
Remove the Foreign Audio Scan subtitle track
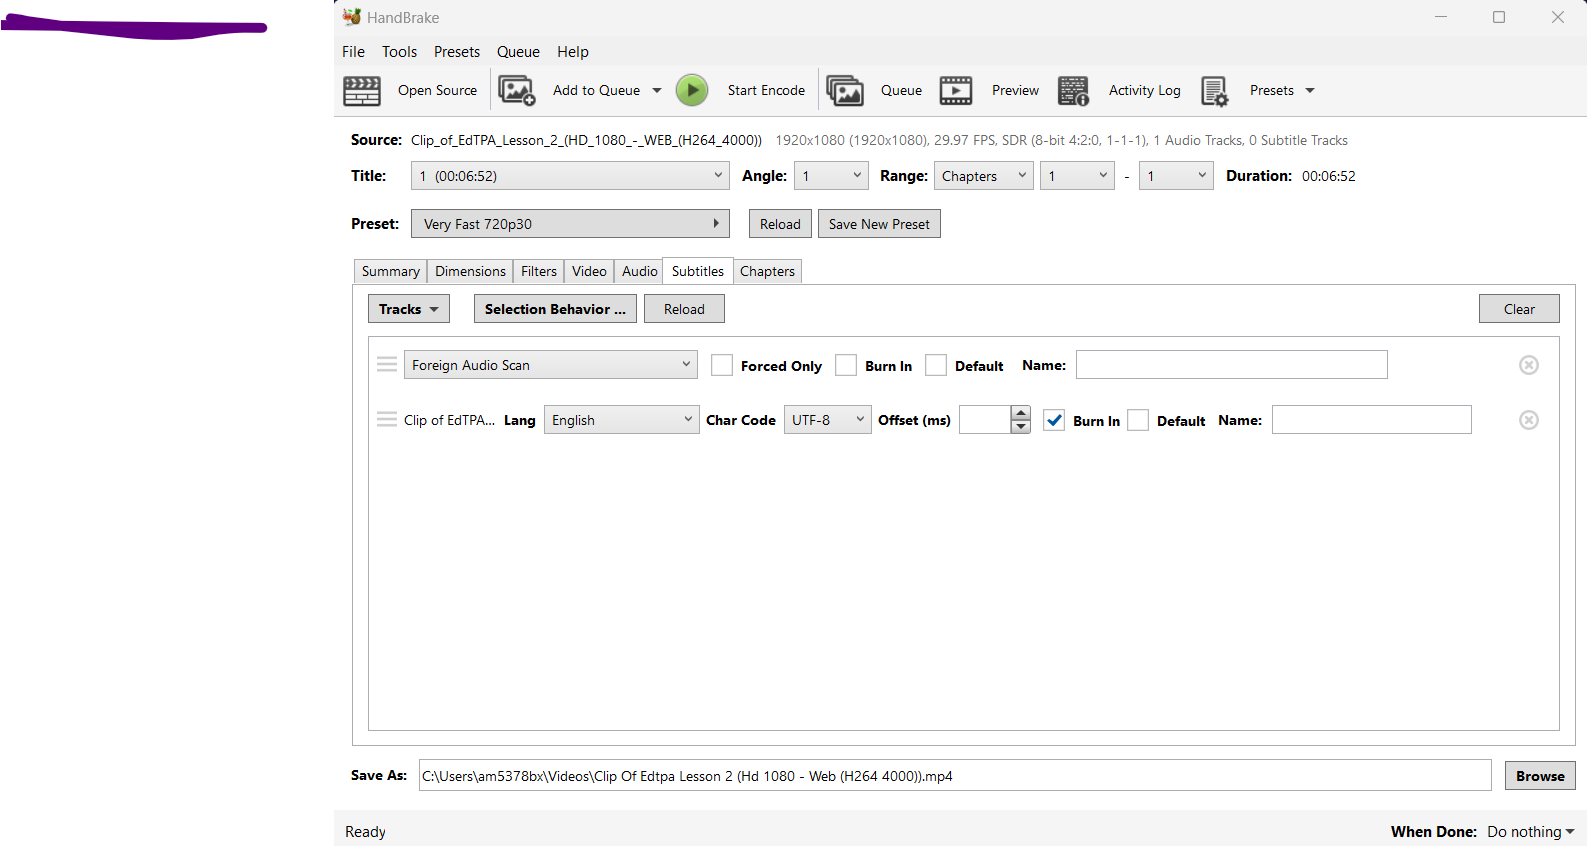1528,365
